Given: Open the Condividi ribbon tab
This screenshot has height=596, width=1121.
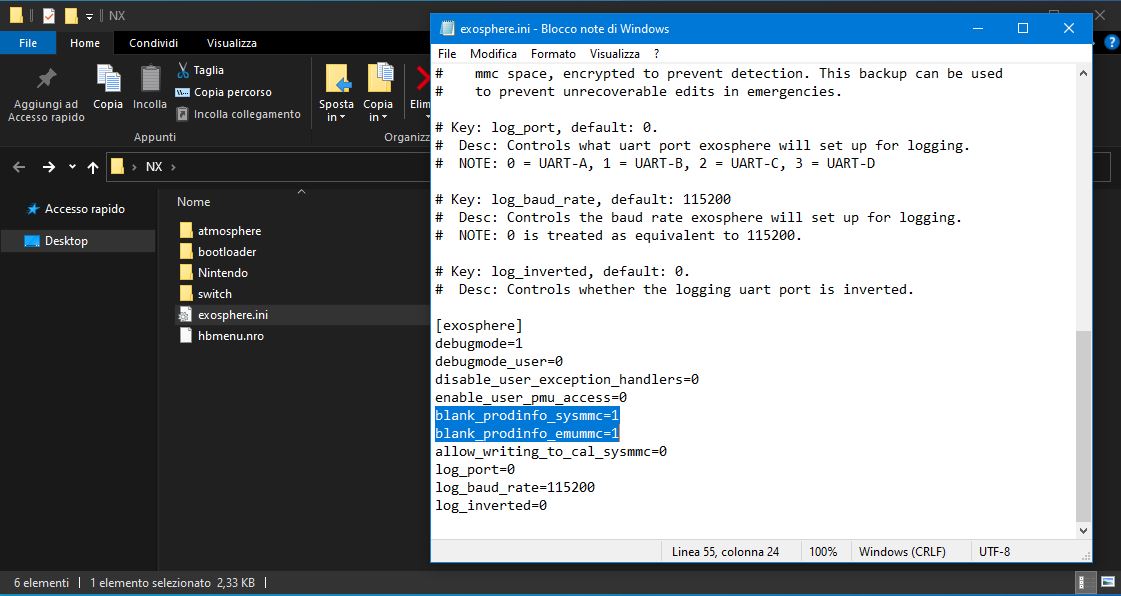Looking at the screenshot, I should coord(153,43).
